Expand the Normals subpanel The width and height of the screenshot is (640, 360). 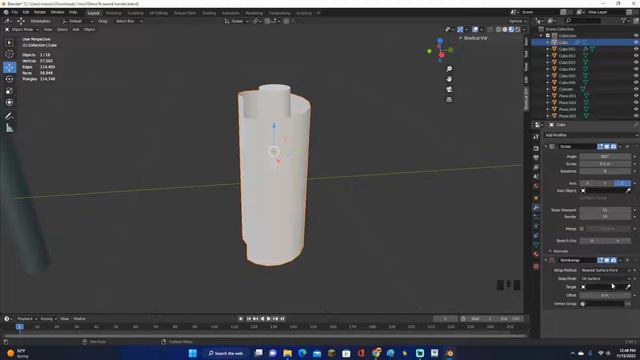click(558, 251)
